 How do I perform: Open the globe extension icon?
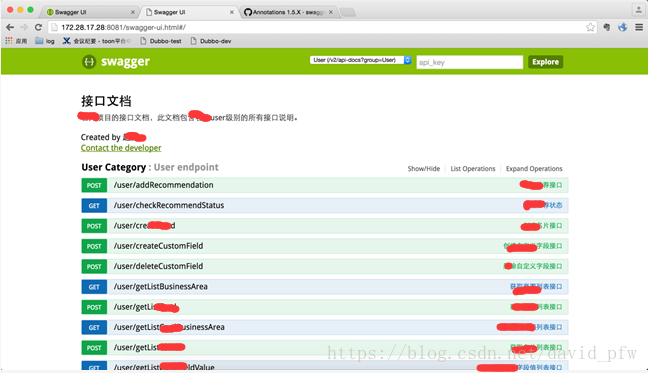pyautogui.click(x=622, y=27)
